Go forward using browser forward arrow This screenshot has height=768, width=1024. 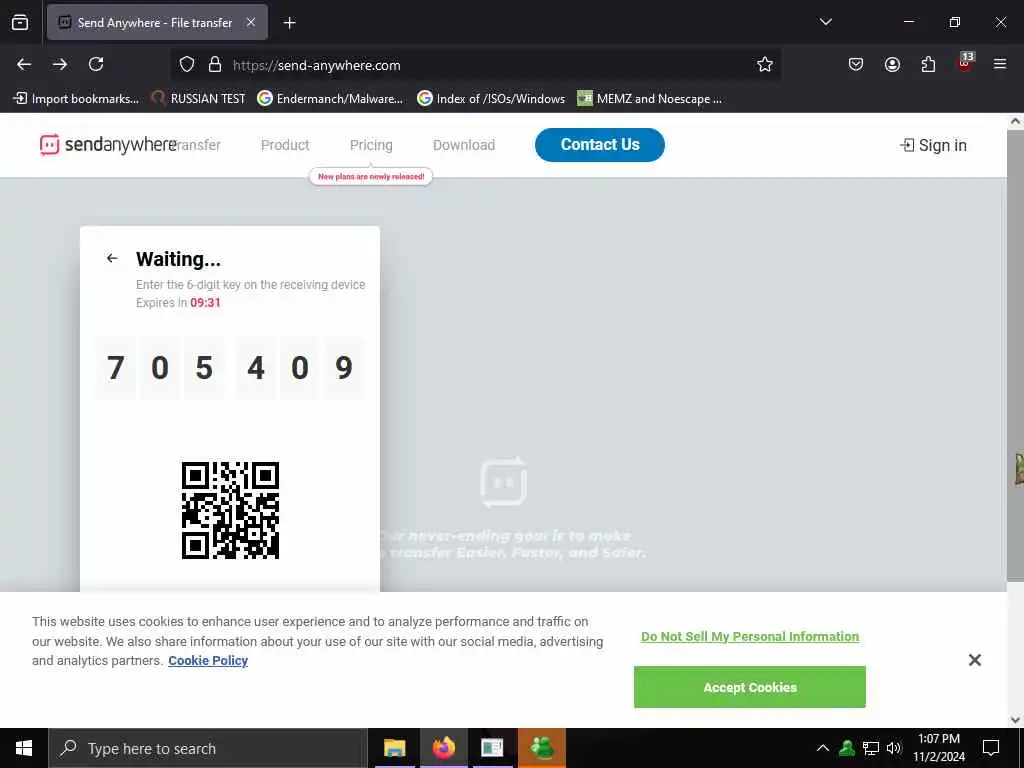tap(60, 64)
